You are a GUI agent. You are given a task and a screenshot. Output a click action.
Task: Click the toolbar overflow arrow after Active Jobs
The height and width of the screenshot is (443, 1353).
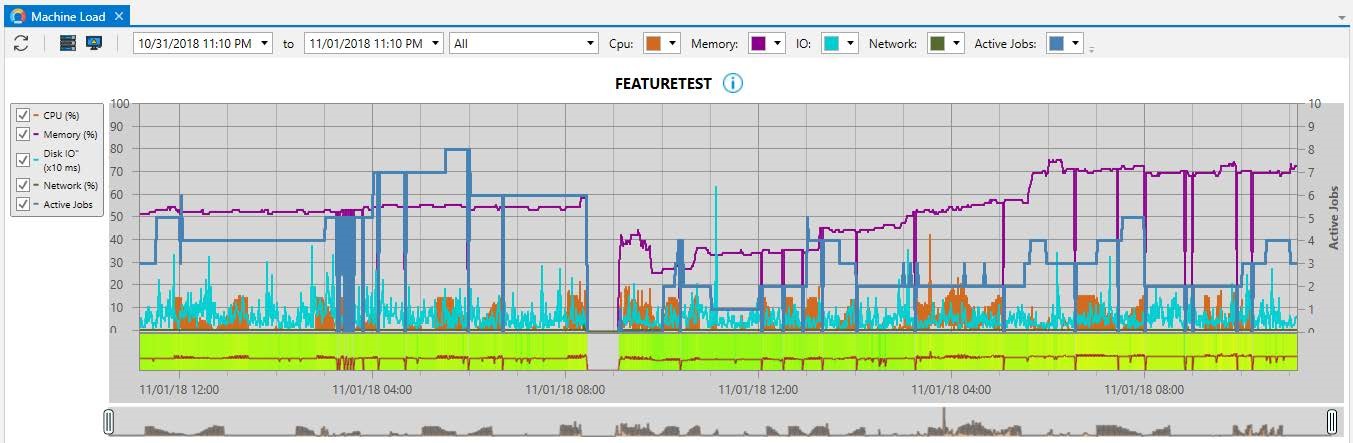coord(1092,48)
